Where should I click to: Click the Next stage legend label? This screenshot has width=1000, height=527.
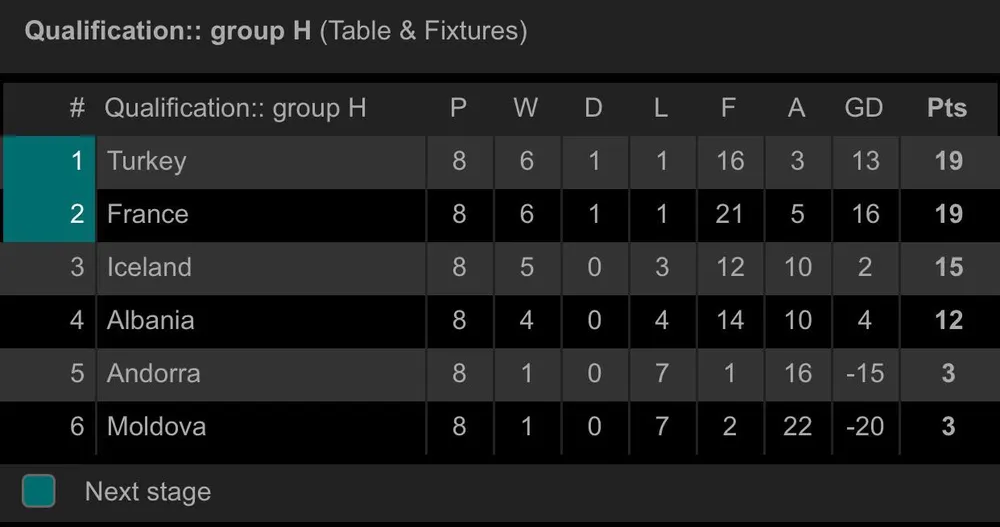pyautogui.click(x=148, y=492)
